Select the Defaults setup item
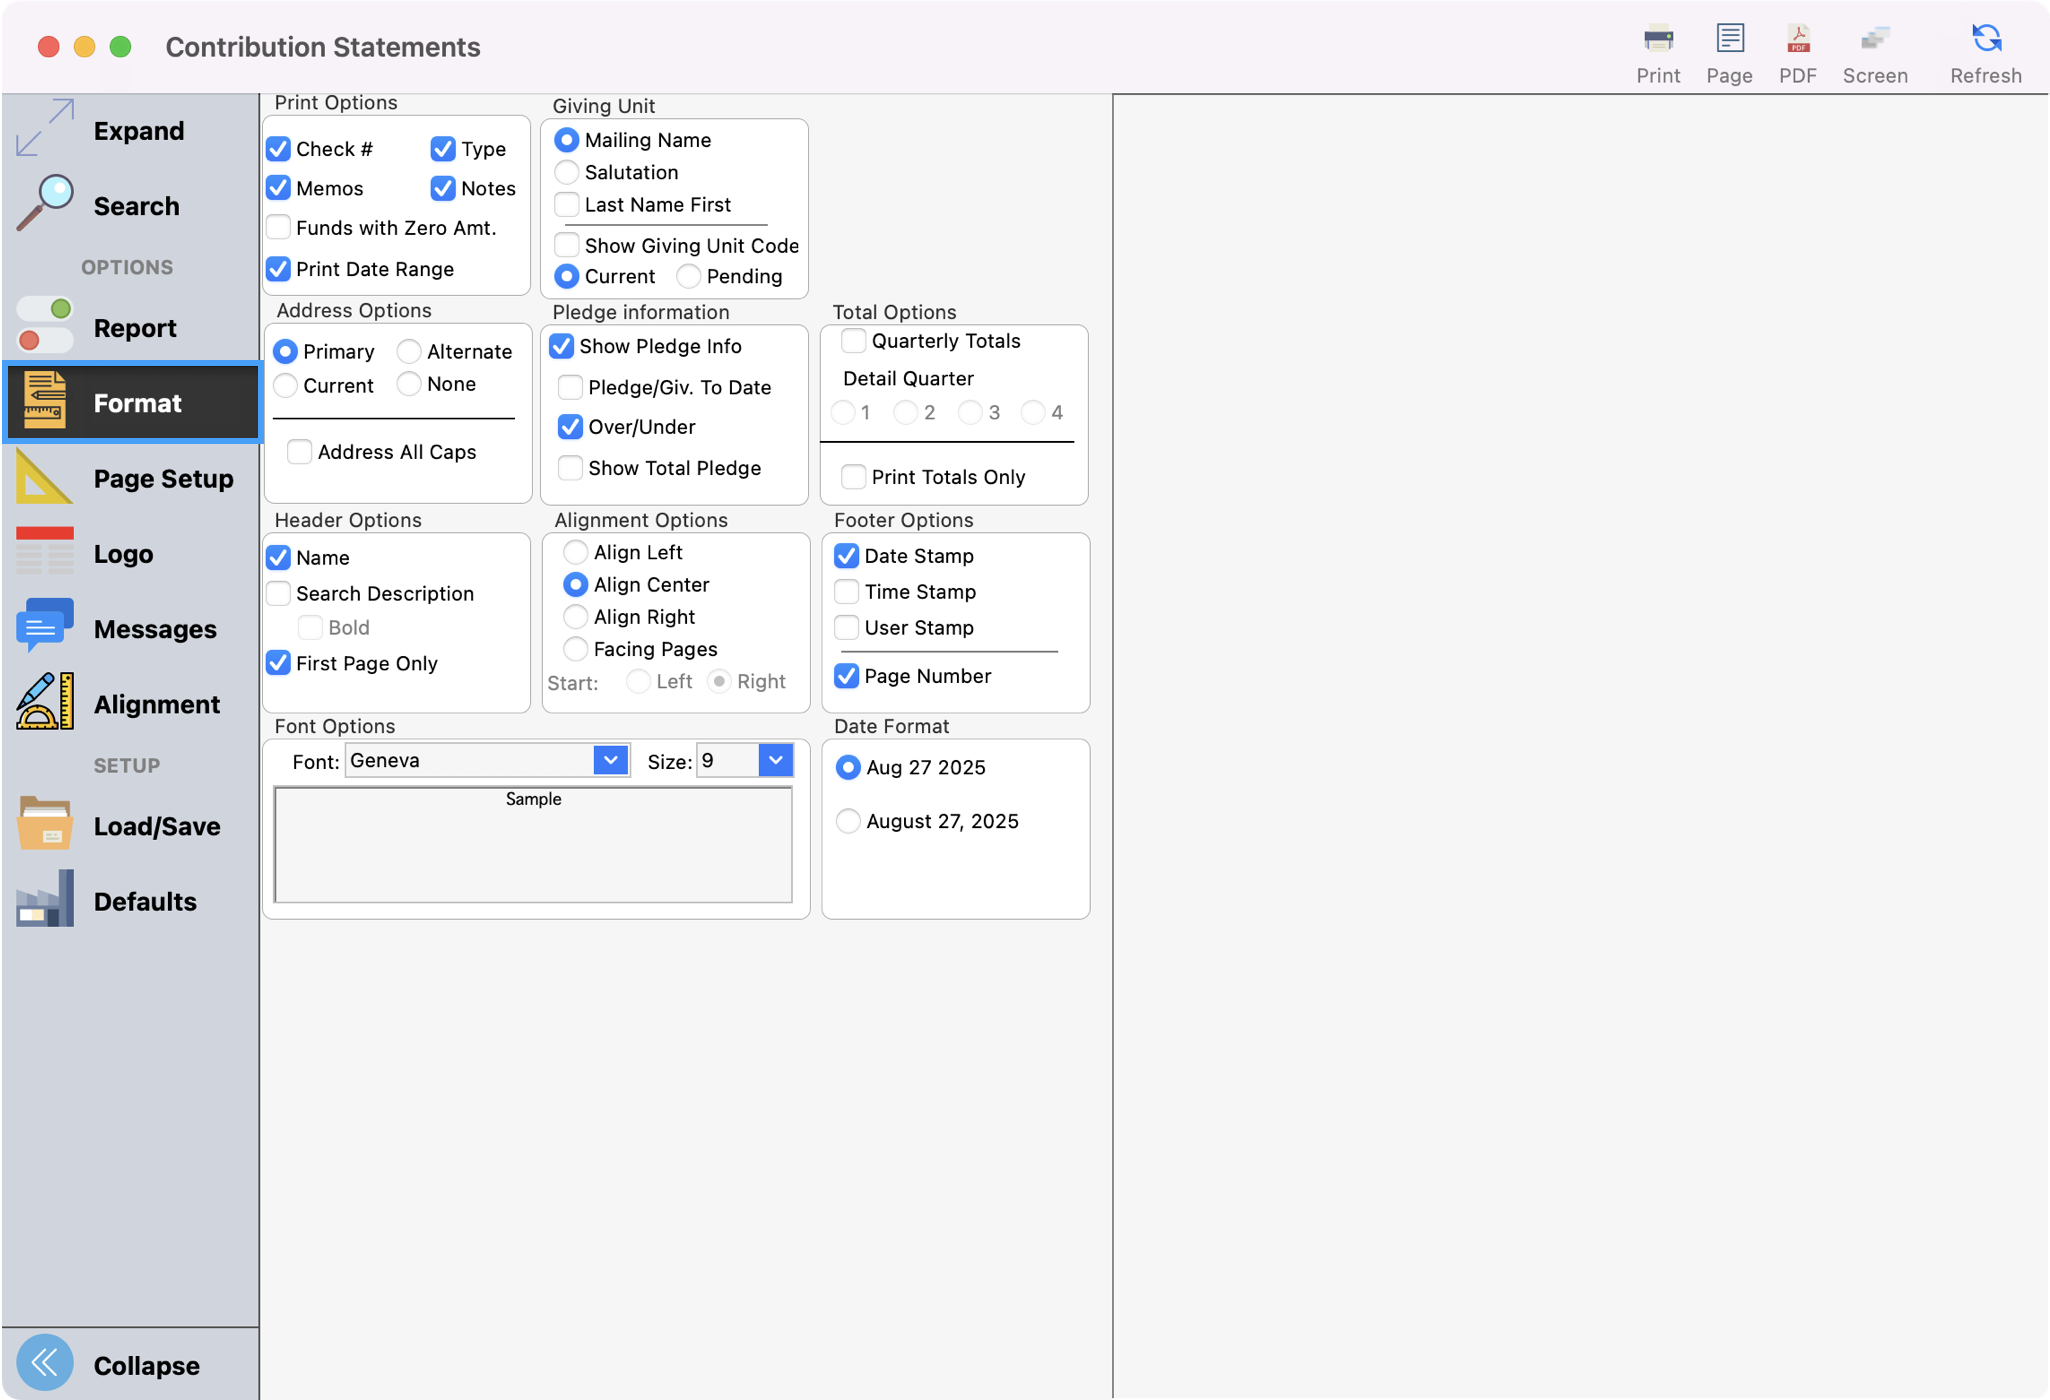Image resolution: width=2050 pixels, height=1400 pixels. 144,900
